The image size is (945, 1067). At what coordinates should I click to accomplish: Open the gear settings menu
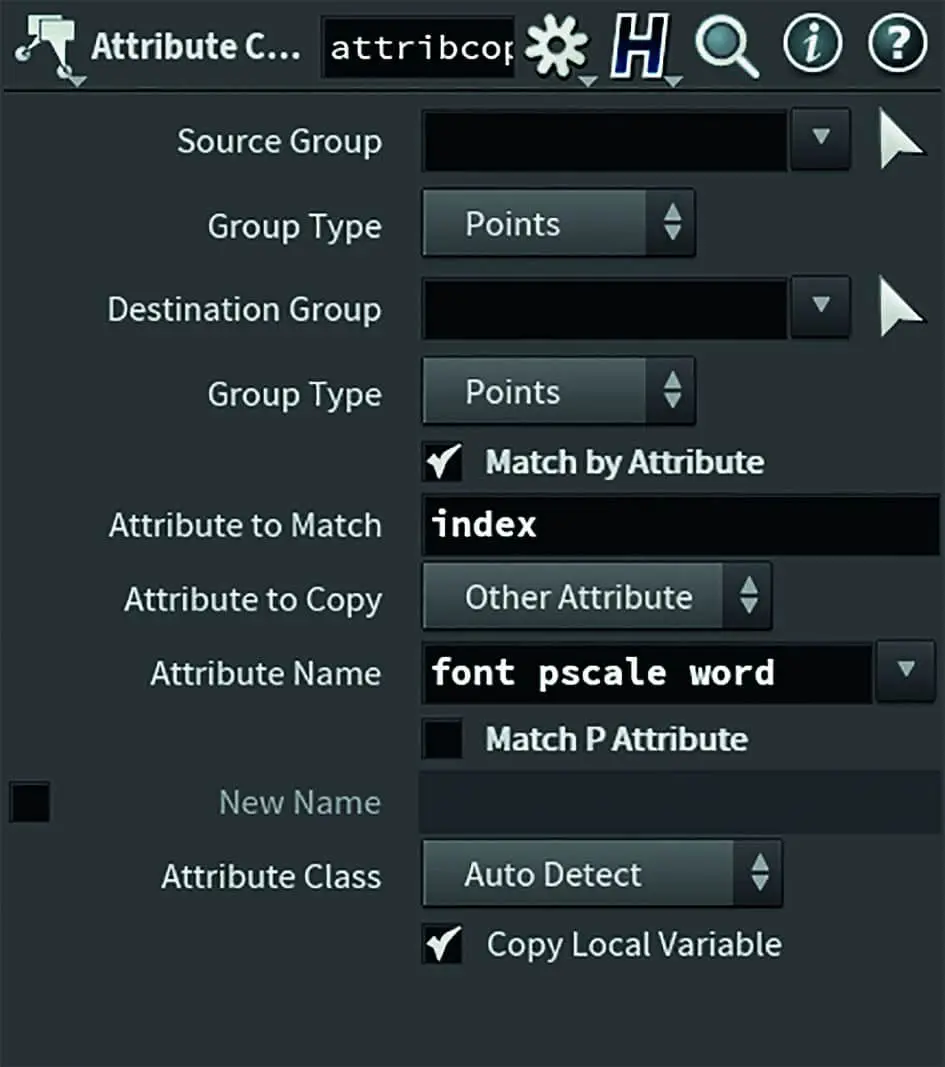[x=557, y=46]
